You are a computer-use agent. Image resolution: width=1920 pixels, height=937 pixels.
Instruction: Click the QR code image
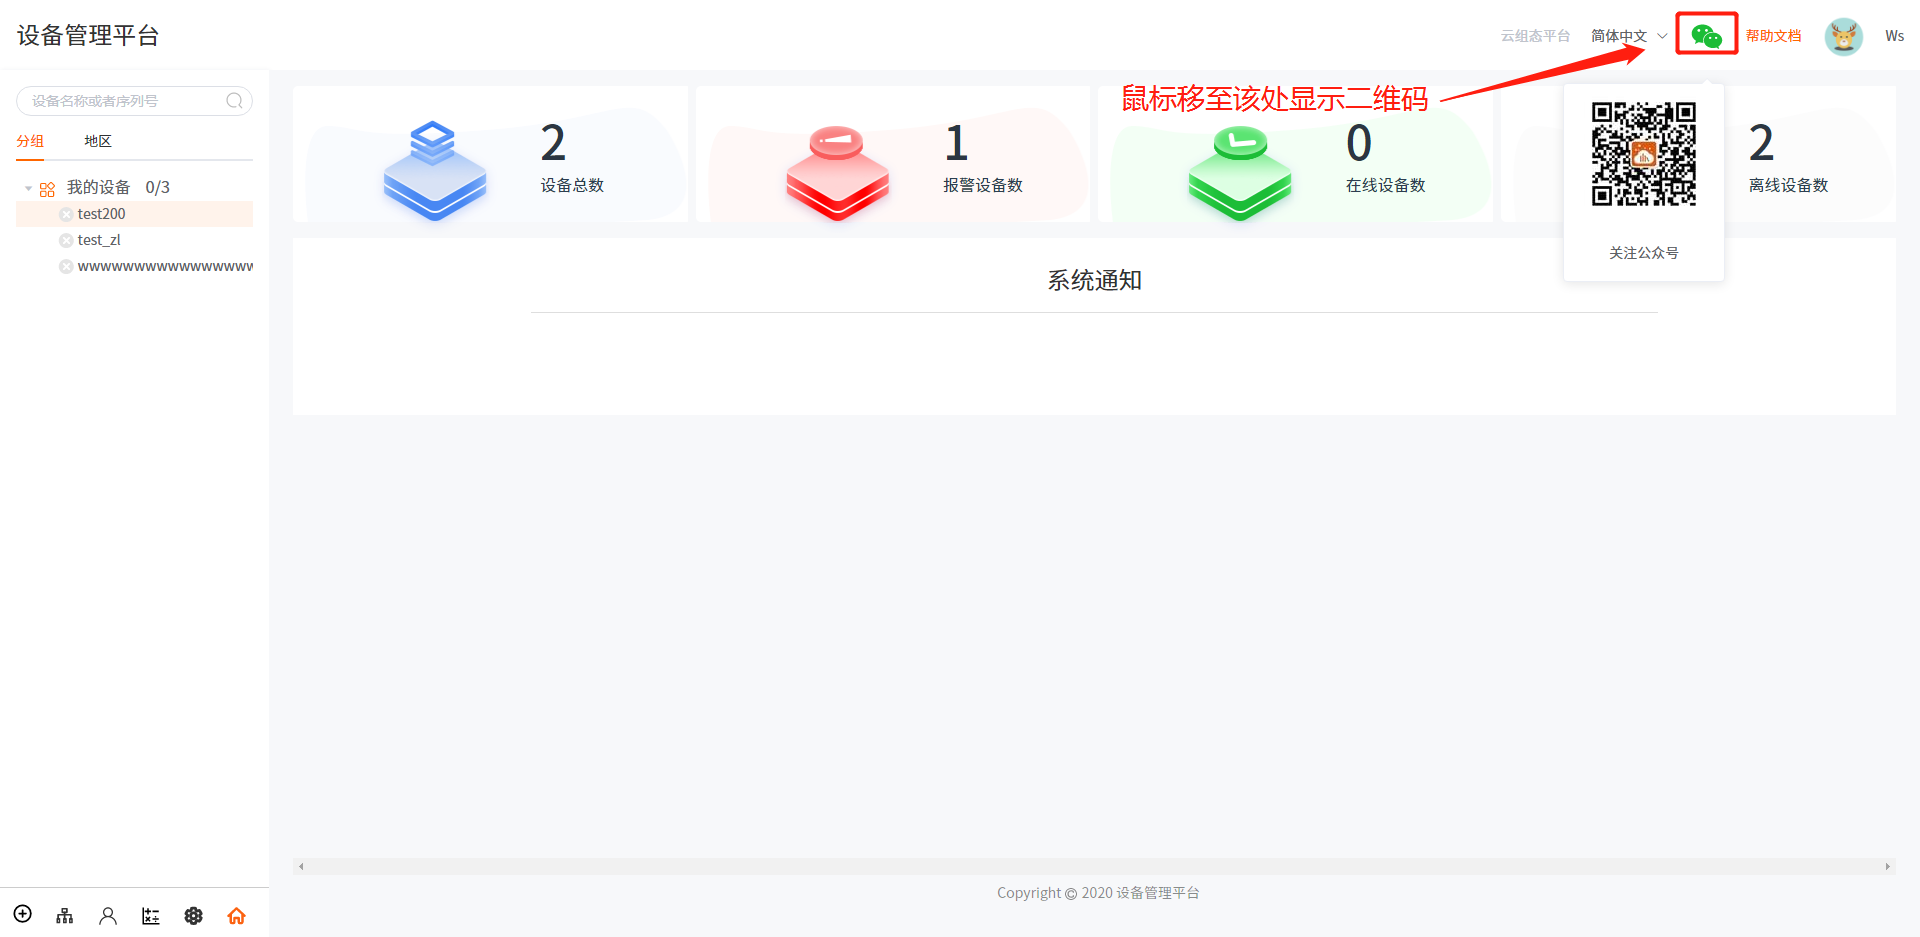point(1644,154)
